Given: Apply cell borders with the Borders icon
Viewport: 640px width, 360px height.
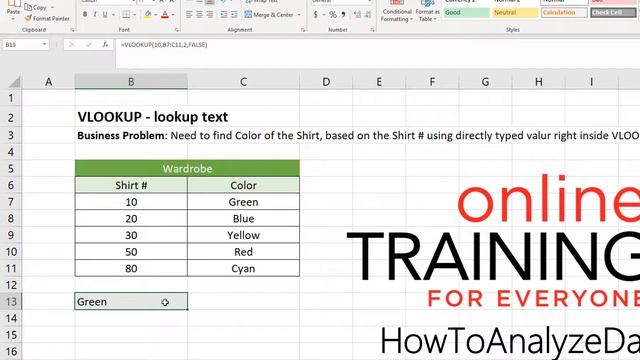Looking at the screenshot, I should 126,15.
